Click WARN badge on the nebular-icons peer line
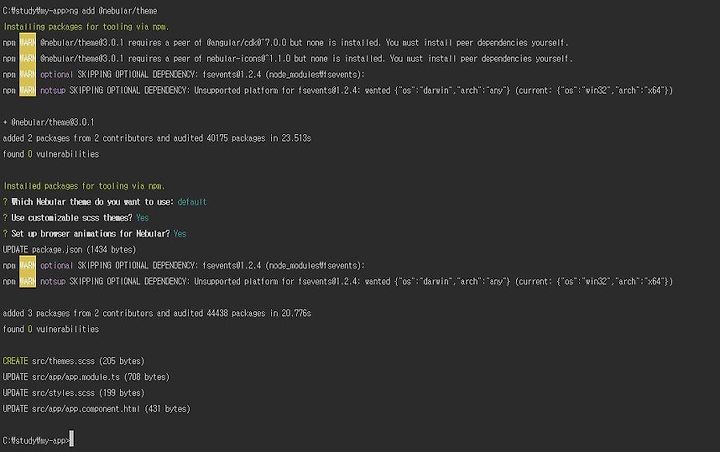Viewport: 720px width, 452px height. [x=28, y=58]
